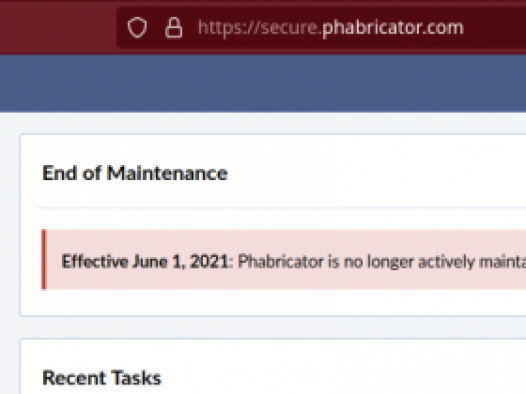This screenshot has height=394, width=526.
Task: Click the blue Phabricator header bar
Action: [x=263, y=83]
